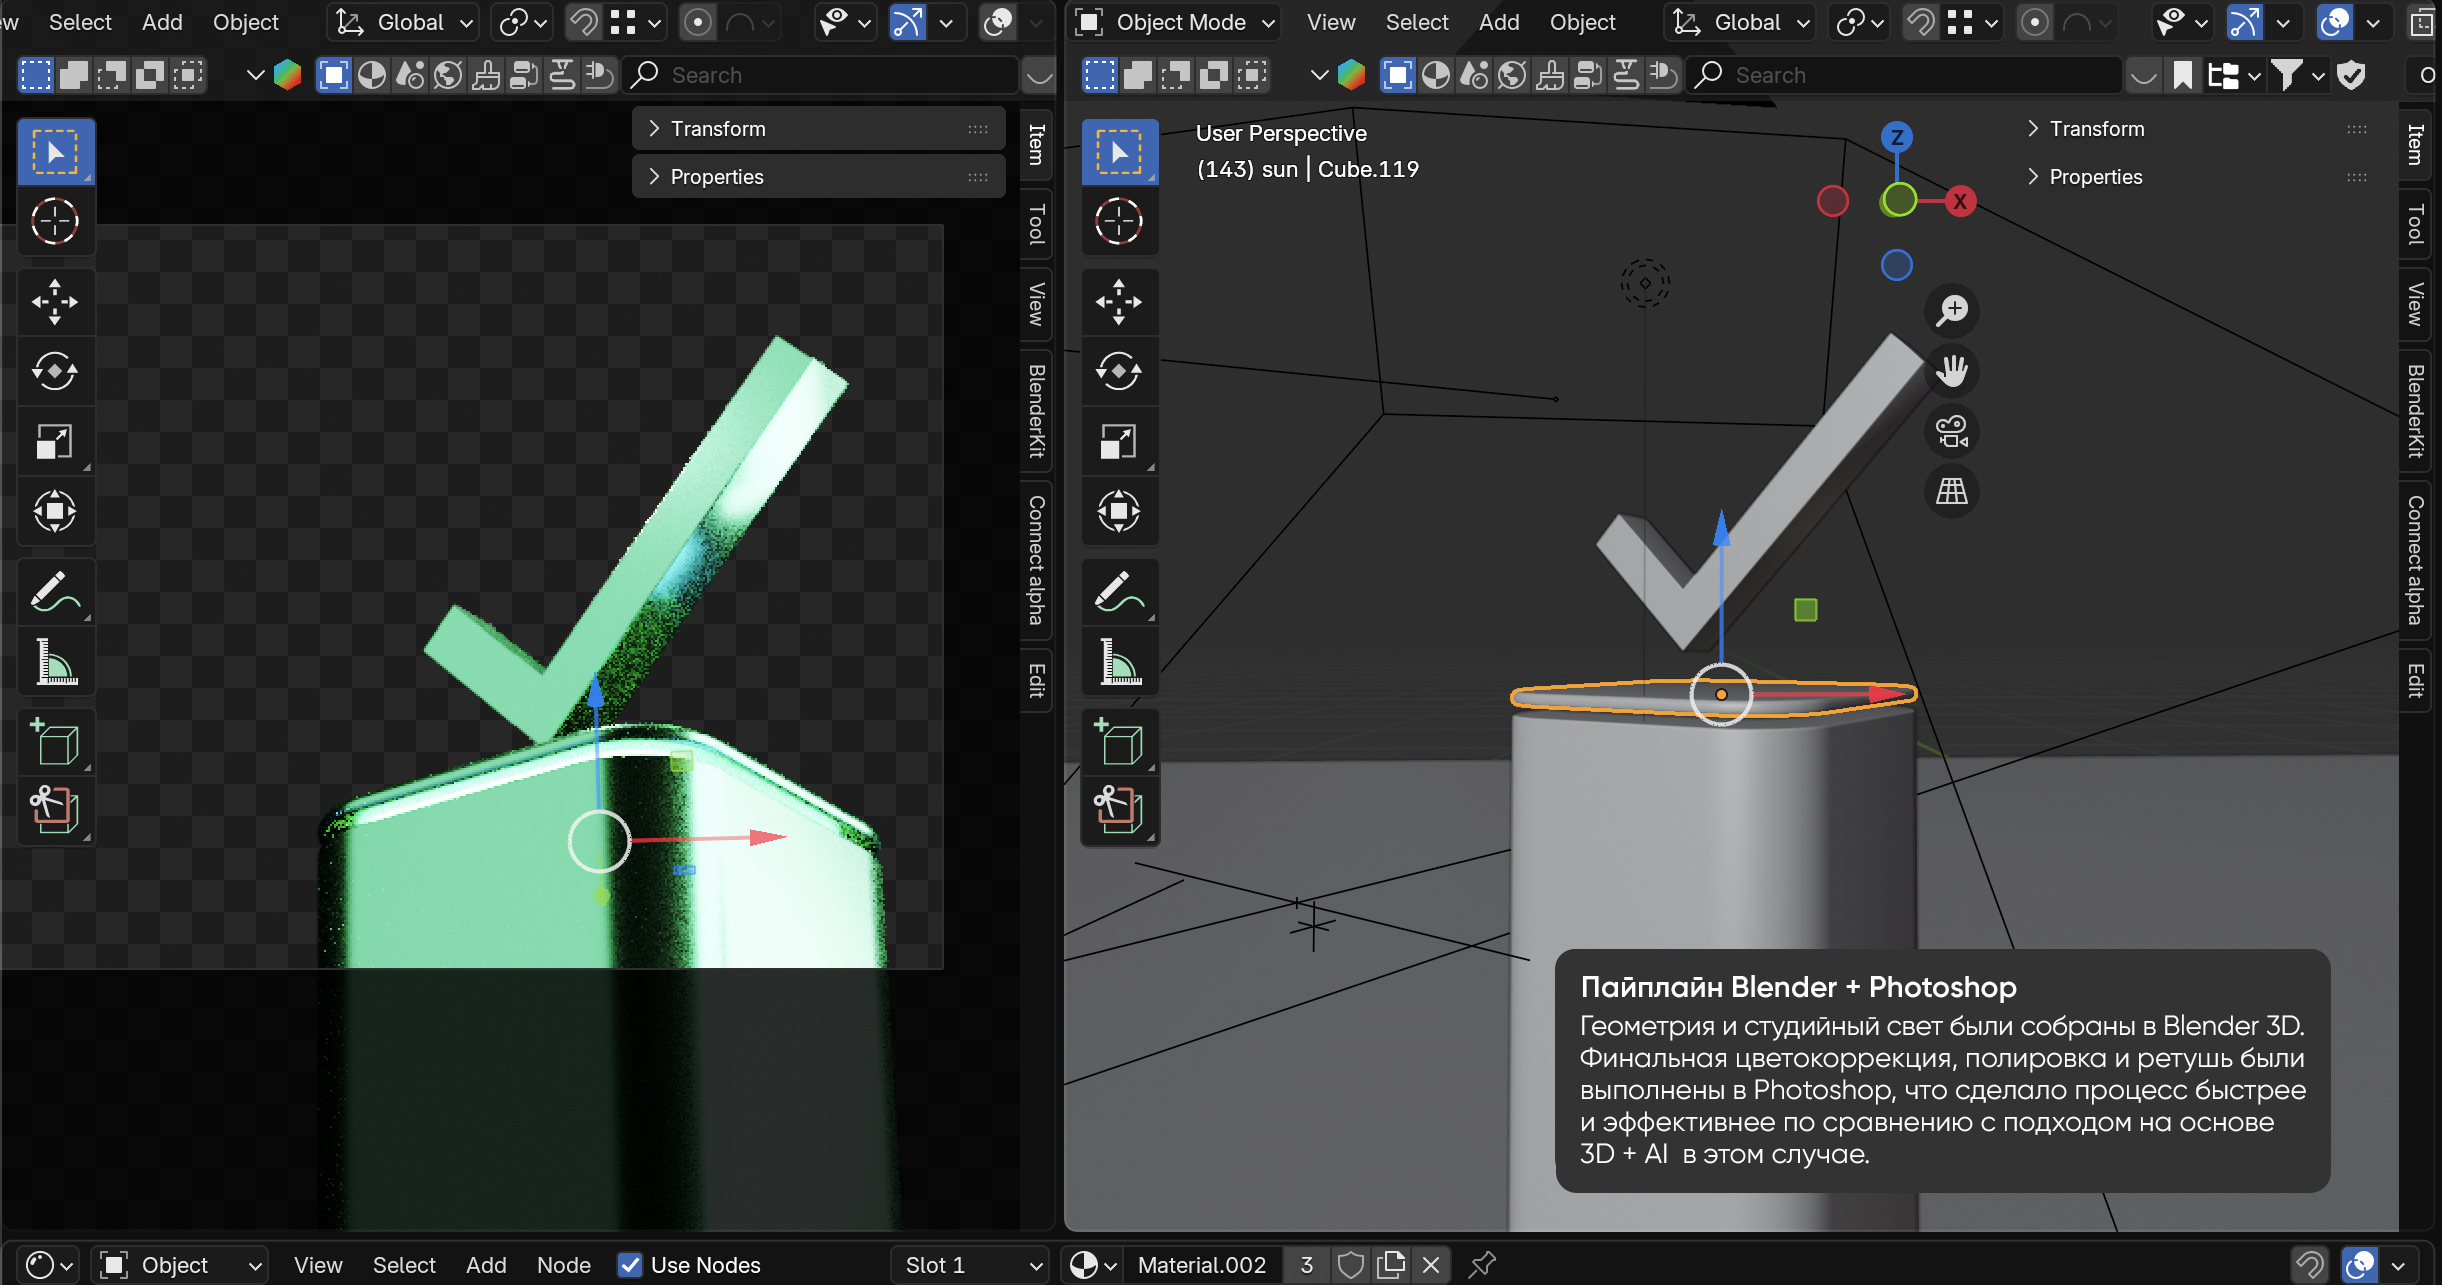
Task: Switch to the BlenderKit sidebar tab on right
Action: pyautogui.click(x=2416, y=410)
